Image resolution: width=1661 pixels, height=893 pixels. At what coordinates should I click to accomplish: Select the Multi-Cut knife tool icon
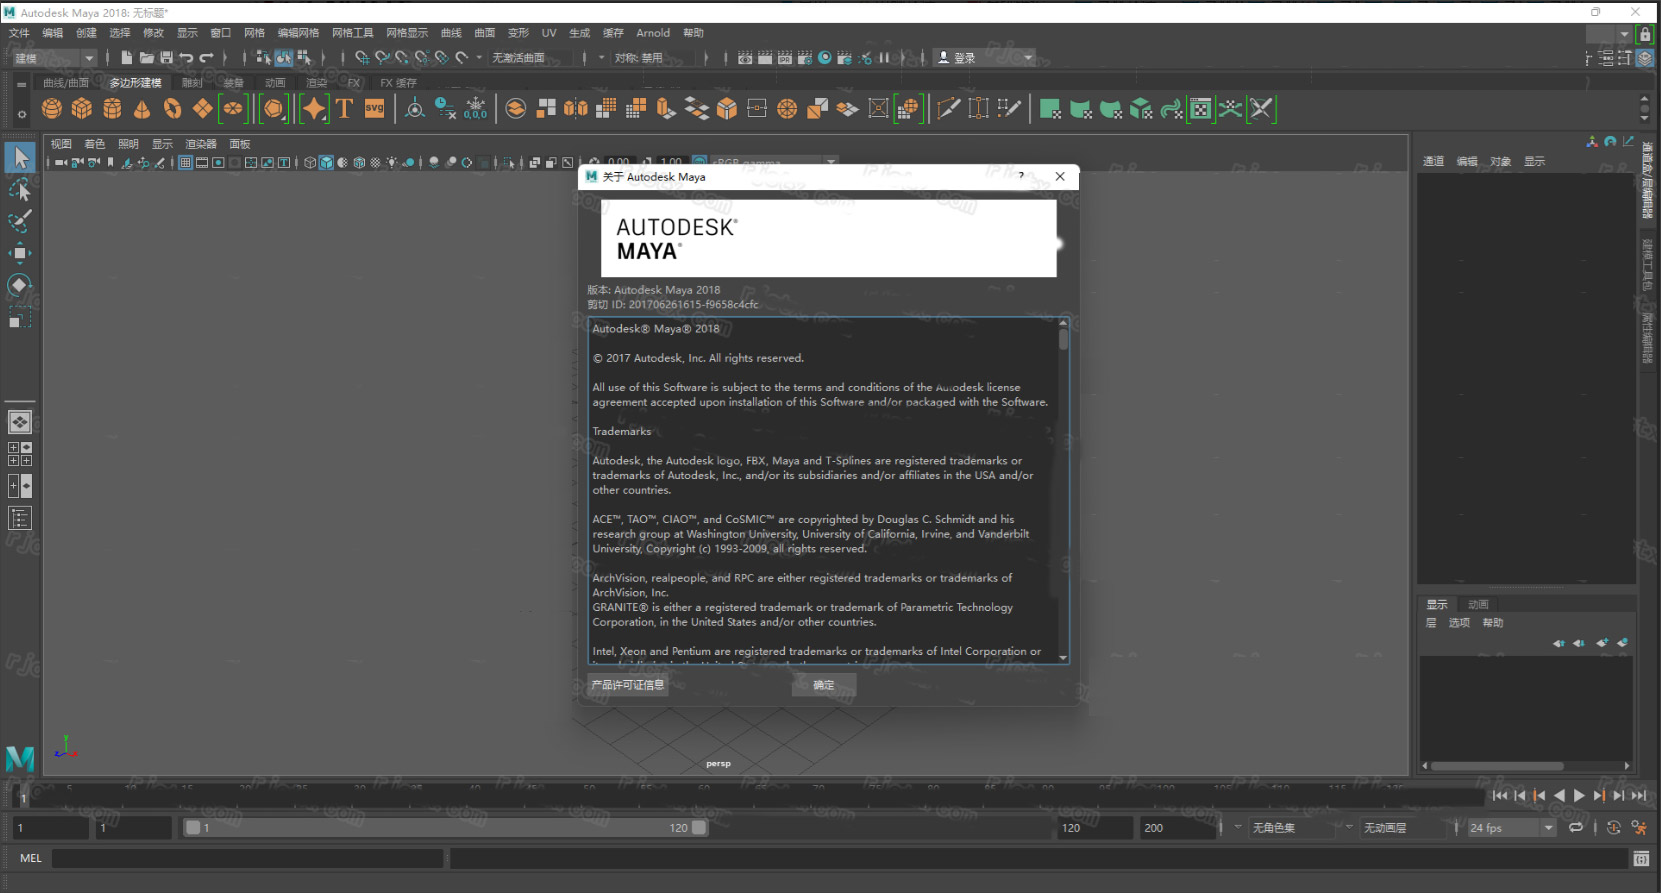(948, 109)
